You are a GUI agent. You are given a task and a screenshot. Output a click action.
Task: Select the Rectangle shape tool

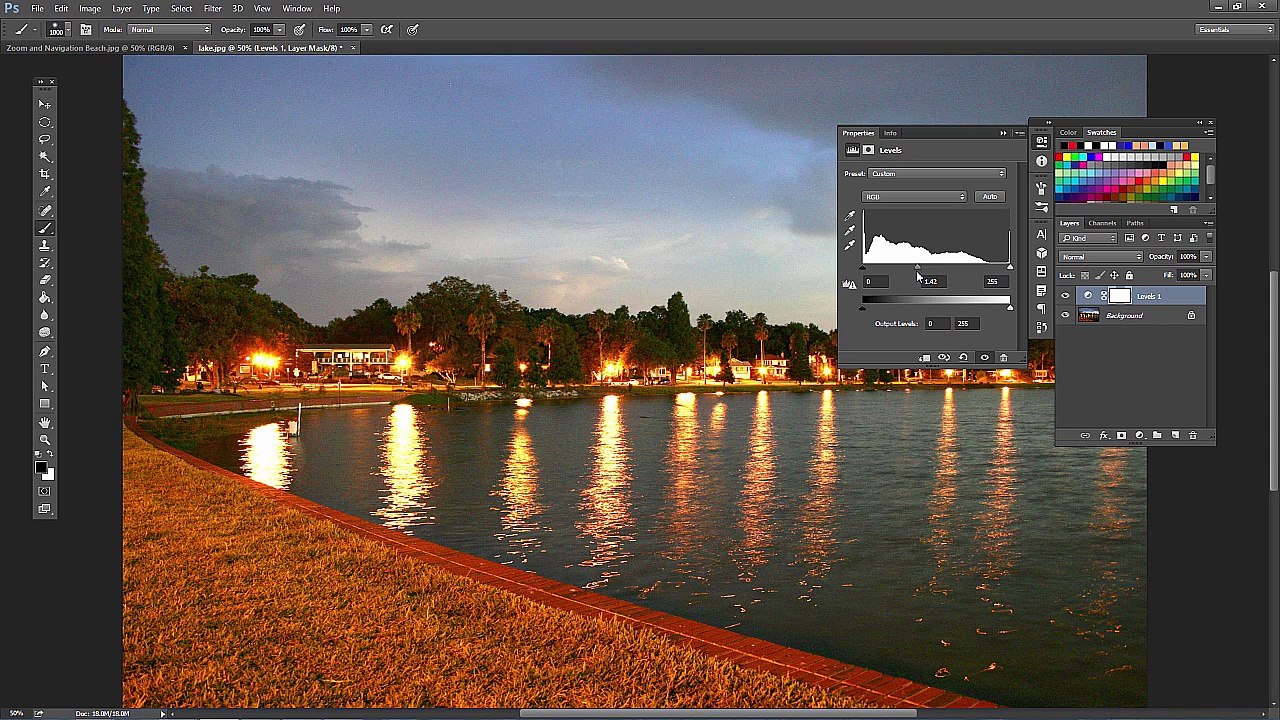[45, 404]
